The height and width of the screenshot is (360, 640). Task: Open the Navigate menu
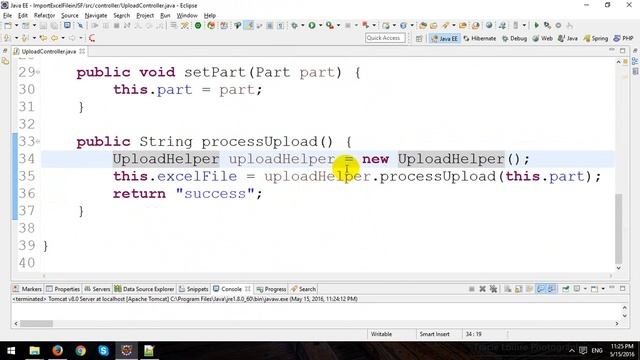[x=96, y=16]
